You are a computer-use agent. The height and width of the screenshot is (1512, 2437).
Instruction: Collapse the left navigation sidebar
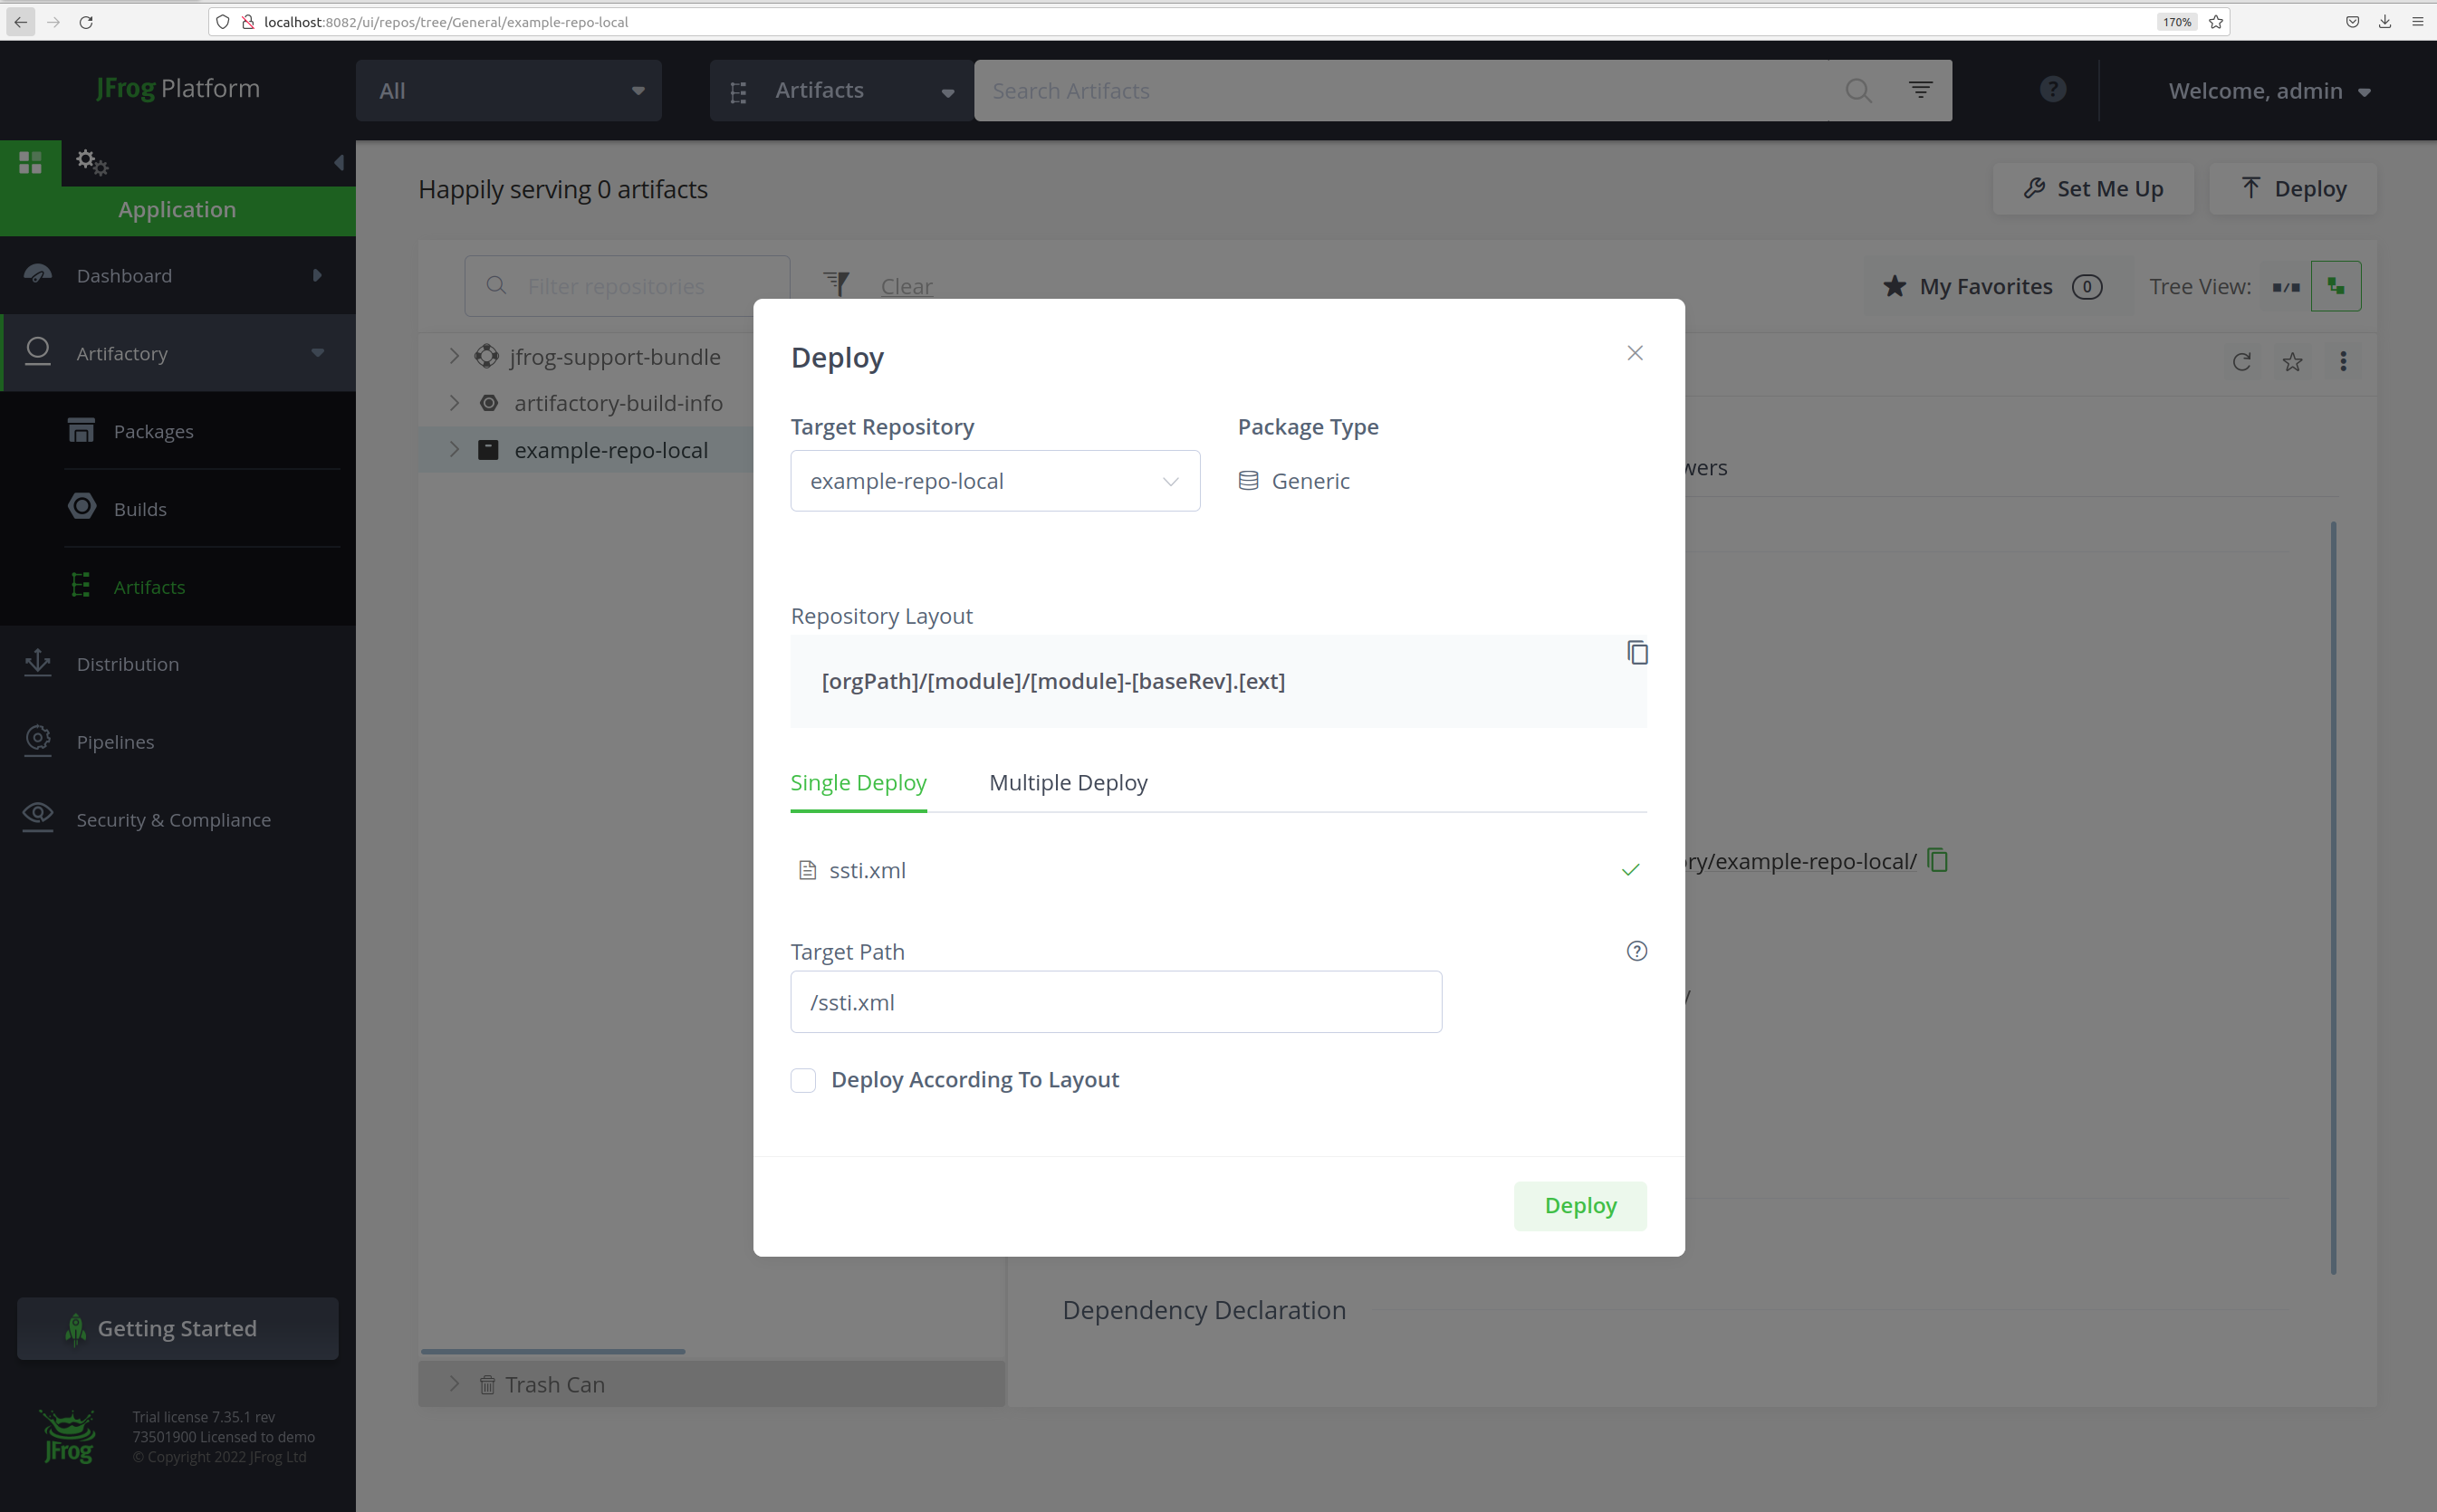pos(339,162)
